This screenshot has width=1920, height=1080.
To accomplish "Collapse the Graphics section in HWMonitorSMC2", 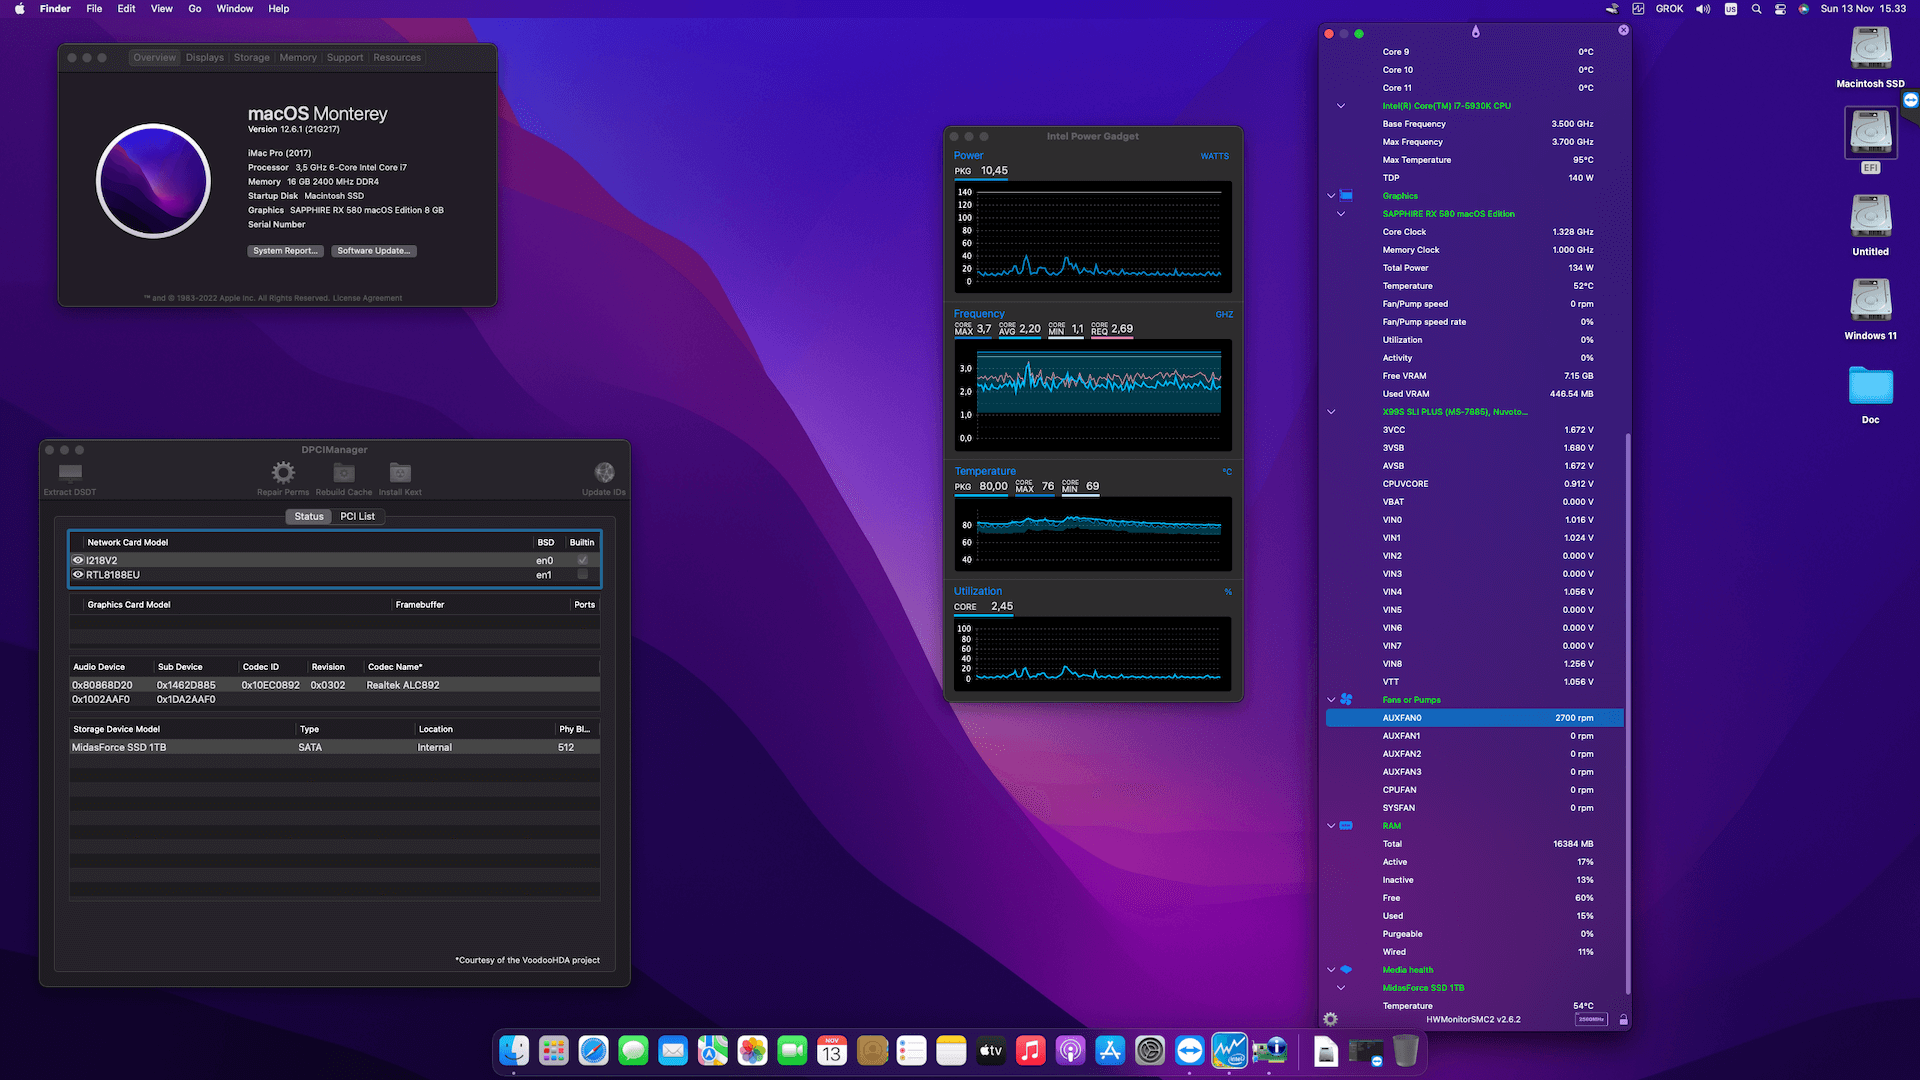I will (x=1330, y=196).
